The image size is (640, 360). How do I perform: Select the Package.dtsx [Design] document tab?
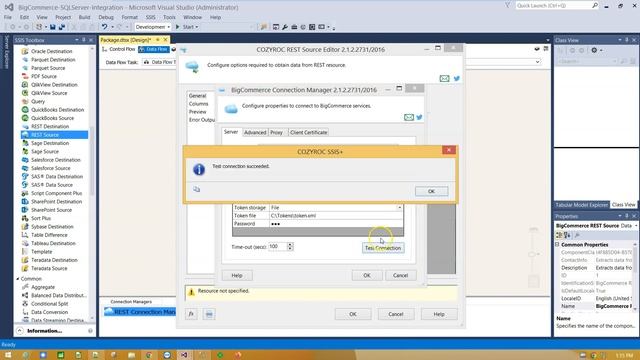(x=126, y=40)
